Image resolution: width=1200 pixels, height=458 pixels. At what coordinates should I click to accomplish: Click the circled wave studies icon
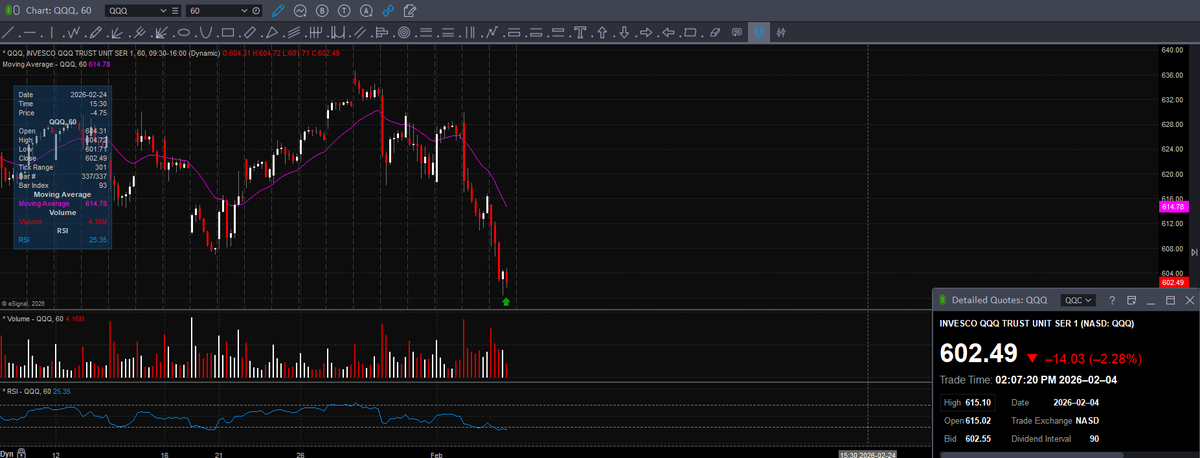299,10
